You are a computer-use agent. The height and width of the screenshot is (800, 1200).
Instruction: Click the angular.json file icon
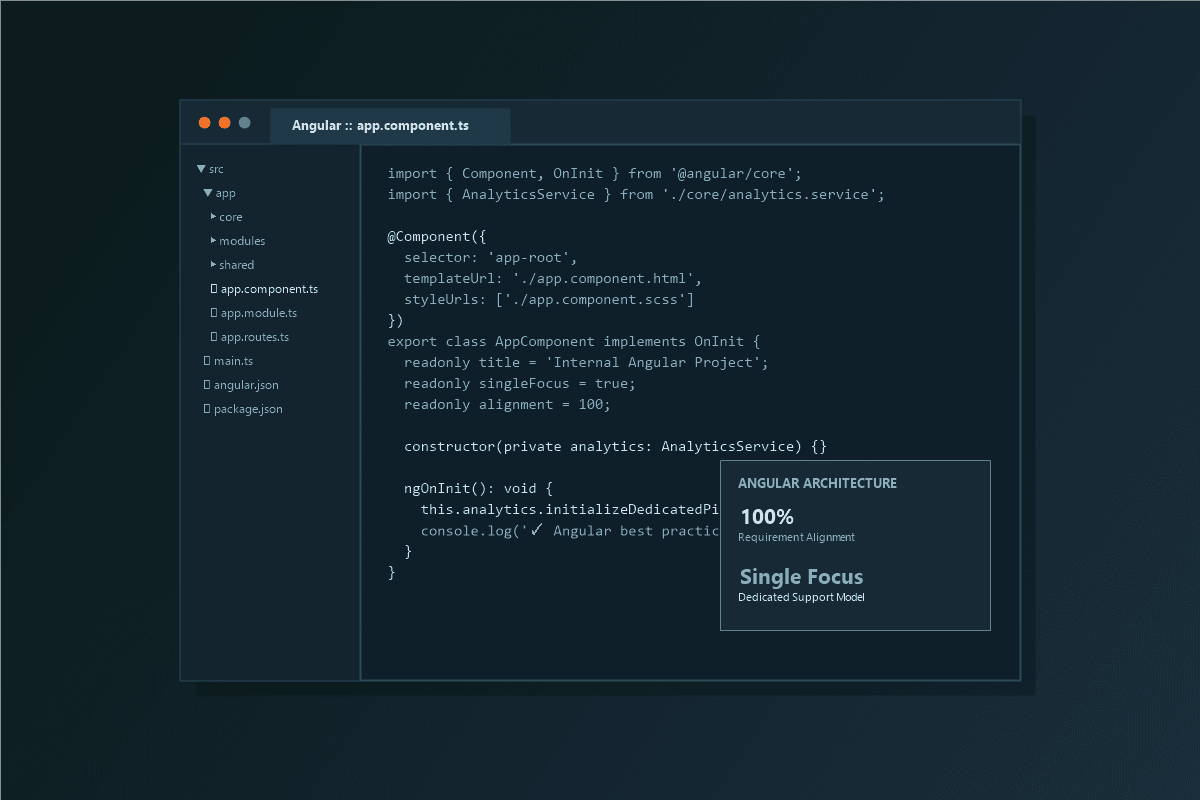point(207,385)
